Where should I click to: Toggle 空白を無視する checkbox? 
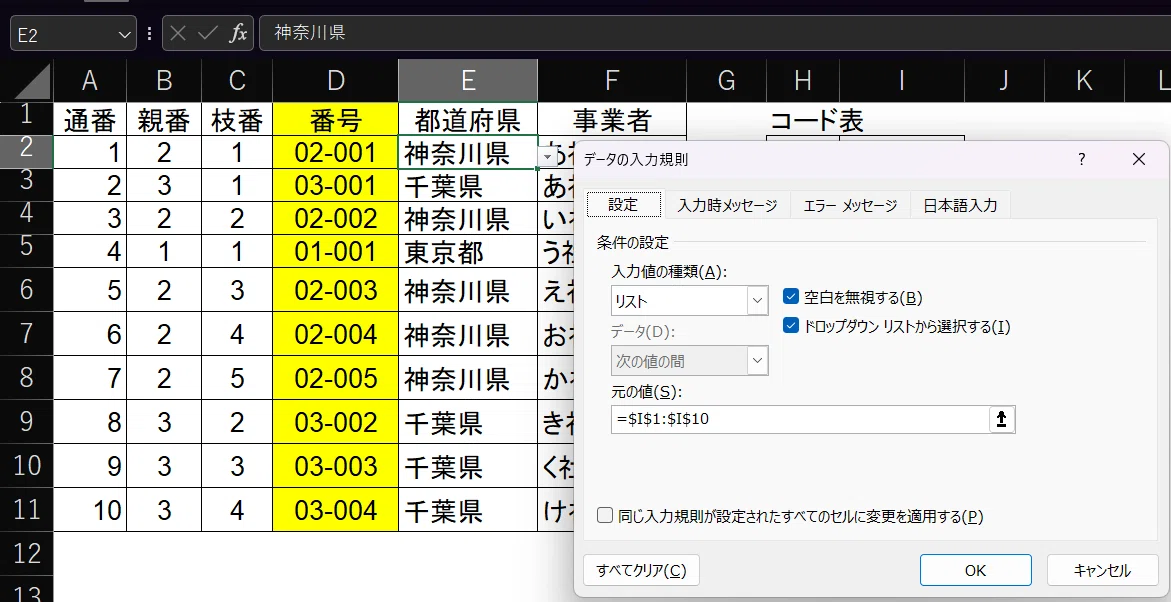(791, 297)
